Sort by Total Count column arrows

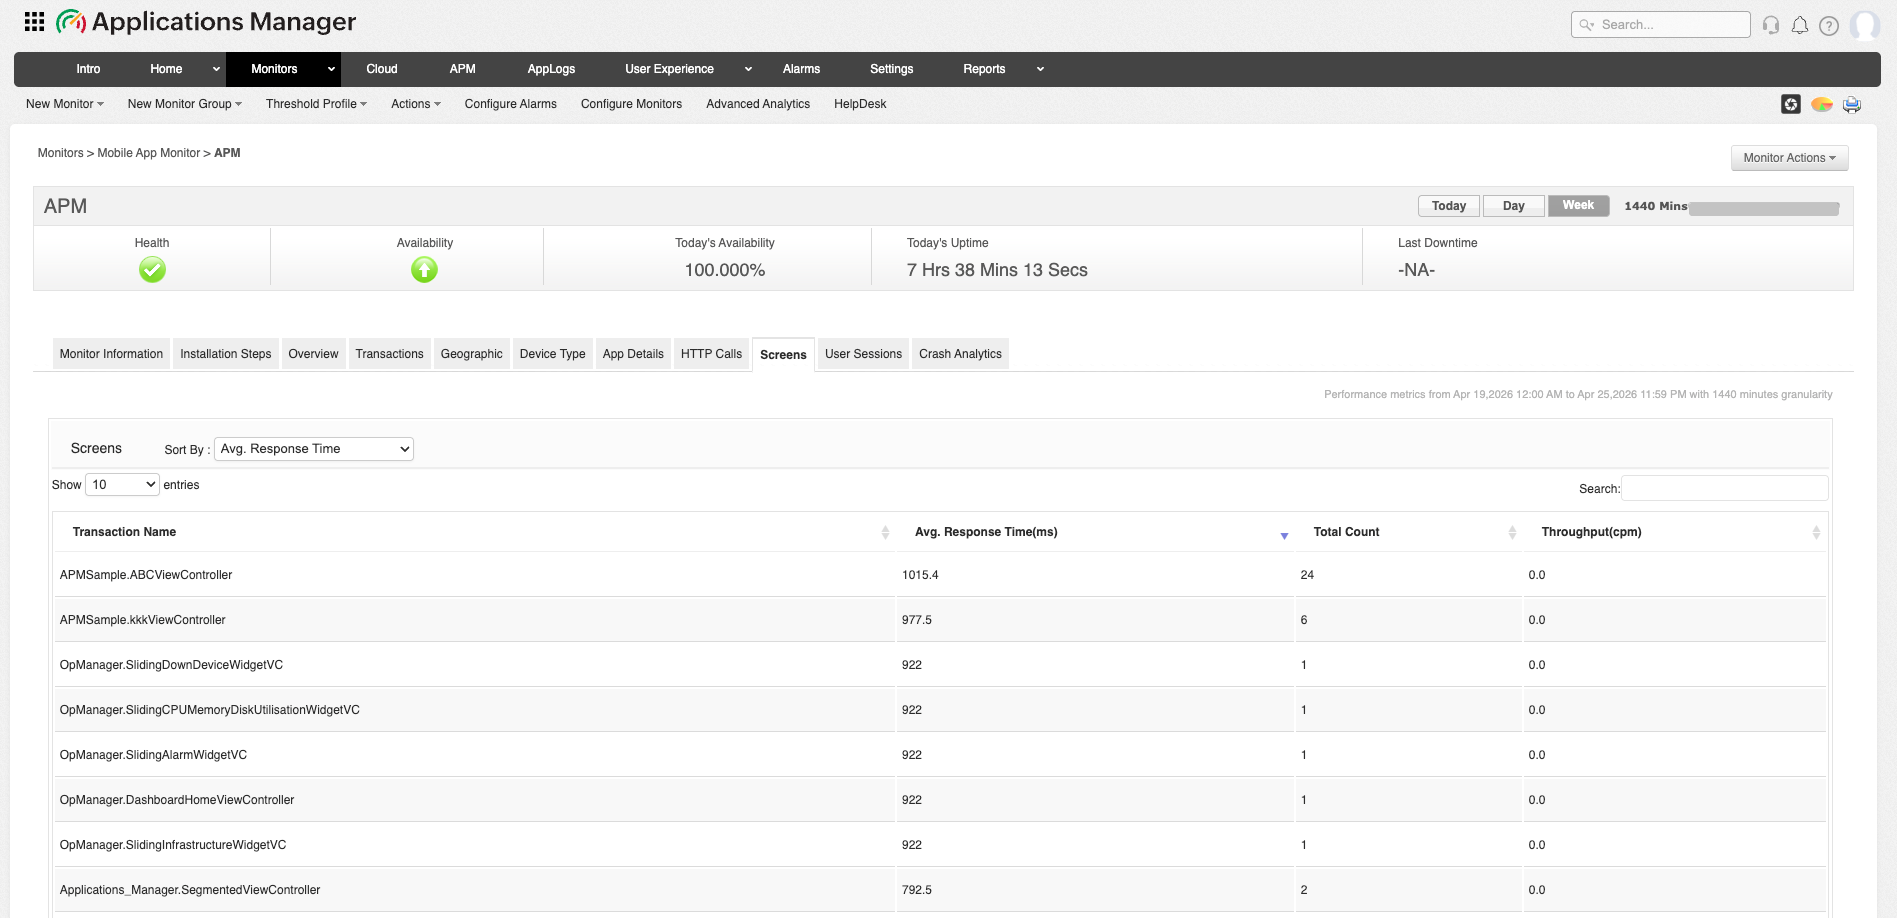(1512, 532)
